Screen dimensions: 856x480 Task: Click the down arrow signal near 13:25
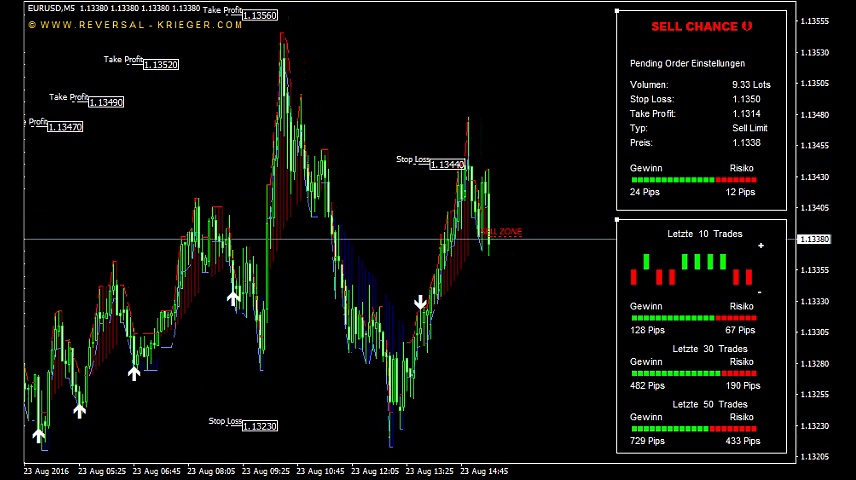click(420, 302)
